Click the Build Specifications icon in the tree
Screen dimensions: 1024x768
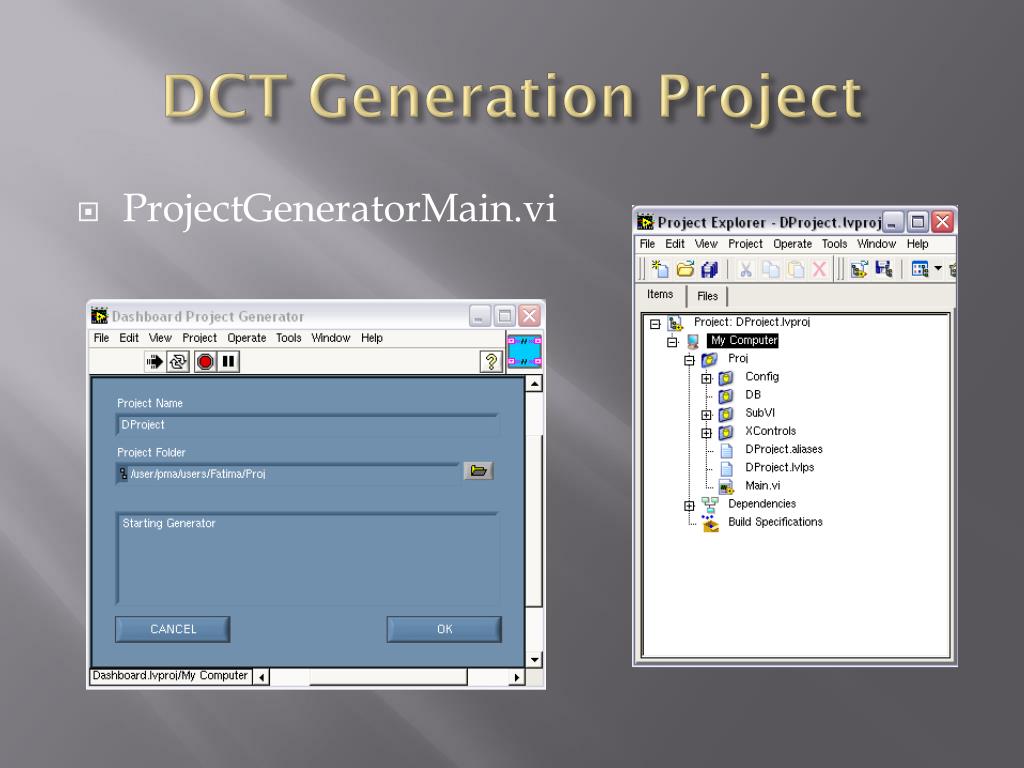pyautogui.click(x=710, y=523)
